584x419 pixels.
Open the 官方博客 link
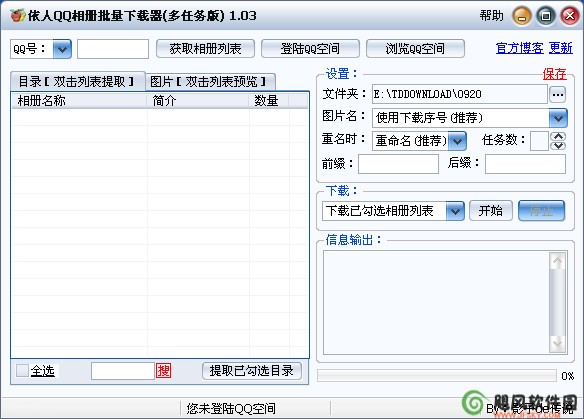tap(519, 48)
